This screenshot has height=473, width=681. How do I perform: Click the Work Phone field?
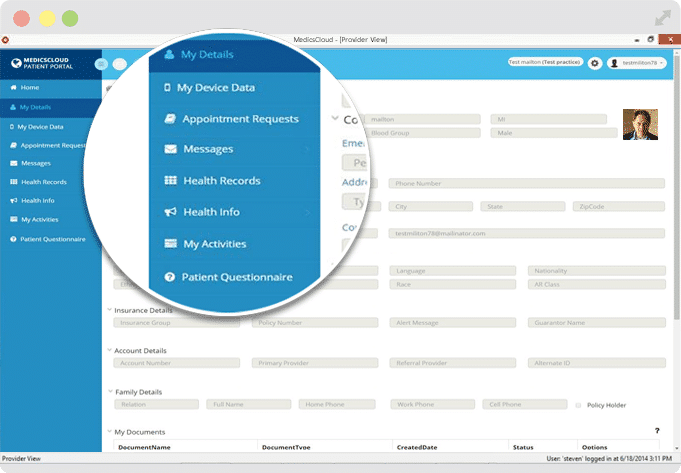point(433,404)
